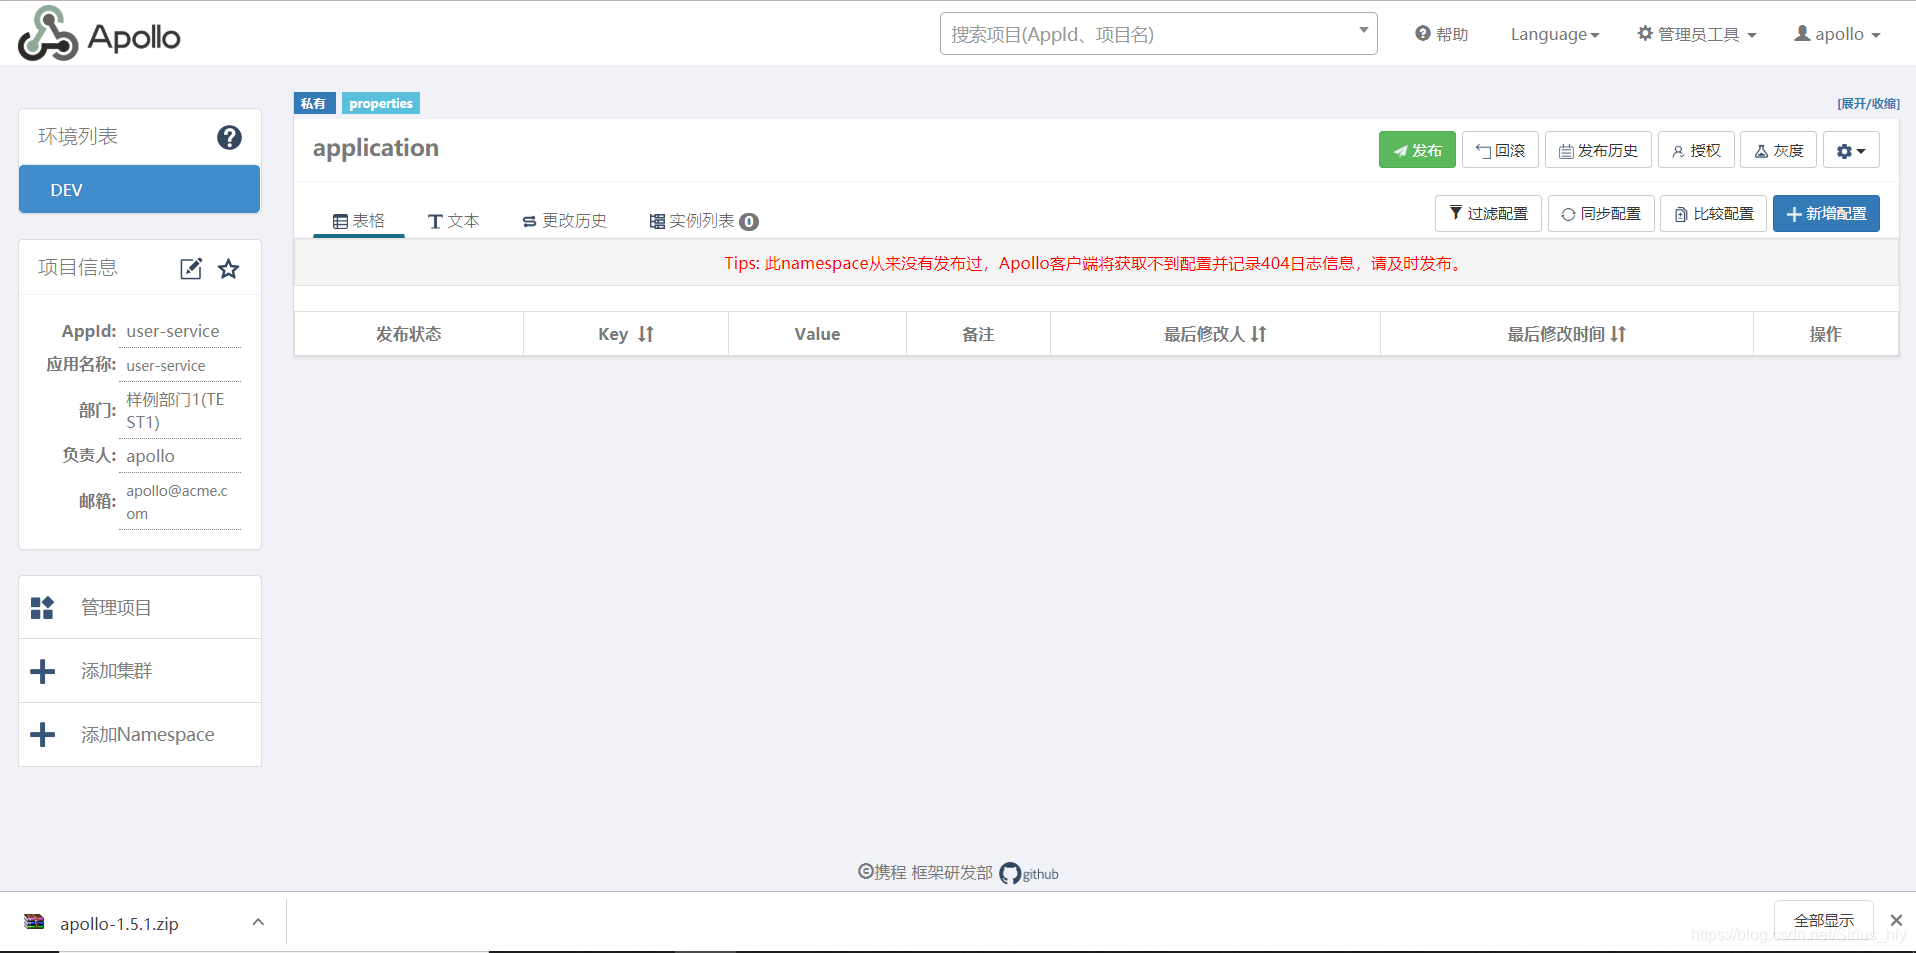Click the 比较配置 compare config button
1916x953 pixels.
pyautogui.click(x=1713, y=213)
